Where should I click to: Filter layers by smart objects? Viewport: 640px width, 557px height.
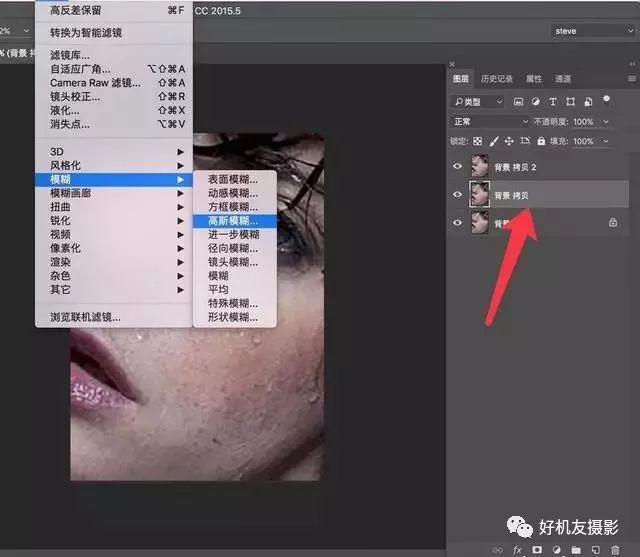coord(588,102)
